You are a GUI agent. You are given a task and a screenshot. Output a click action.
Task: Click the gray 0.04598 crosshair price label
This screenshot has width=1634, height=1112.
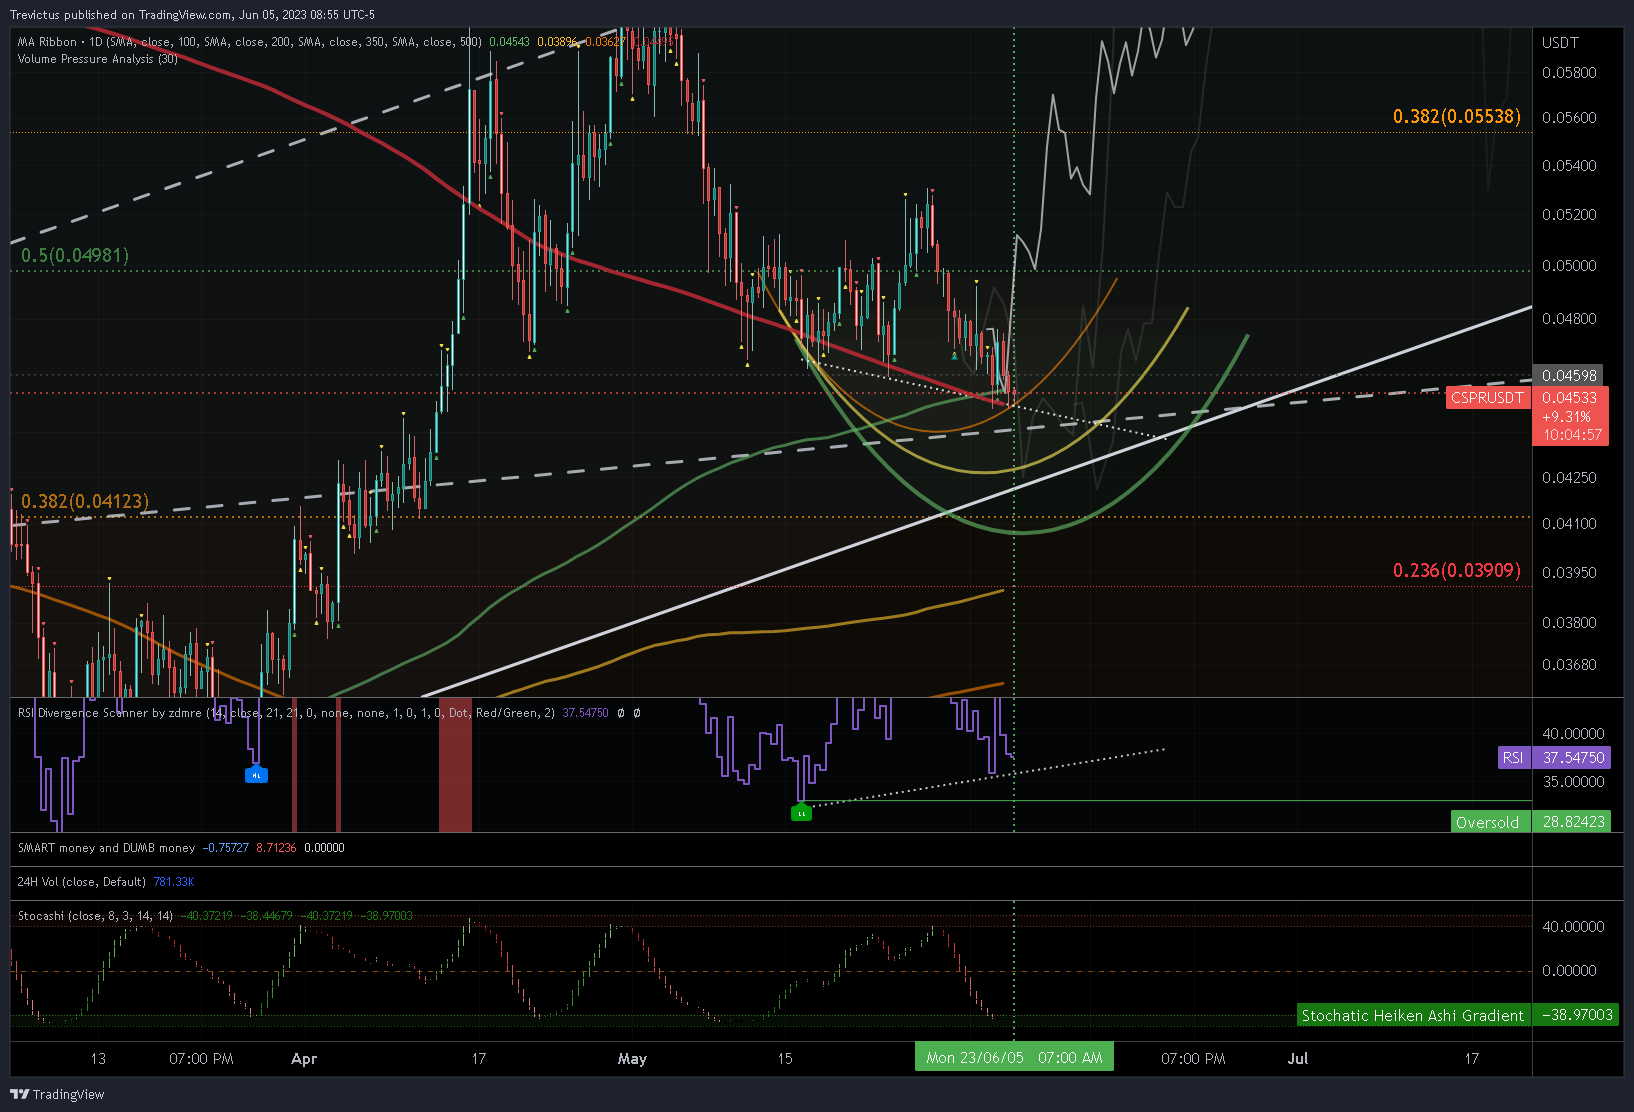1568,375
